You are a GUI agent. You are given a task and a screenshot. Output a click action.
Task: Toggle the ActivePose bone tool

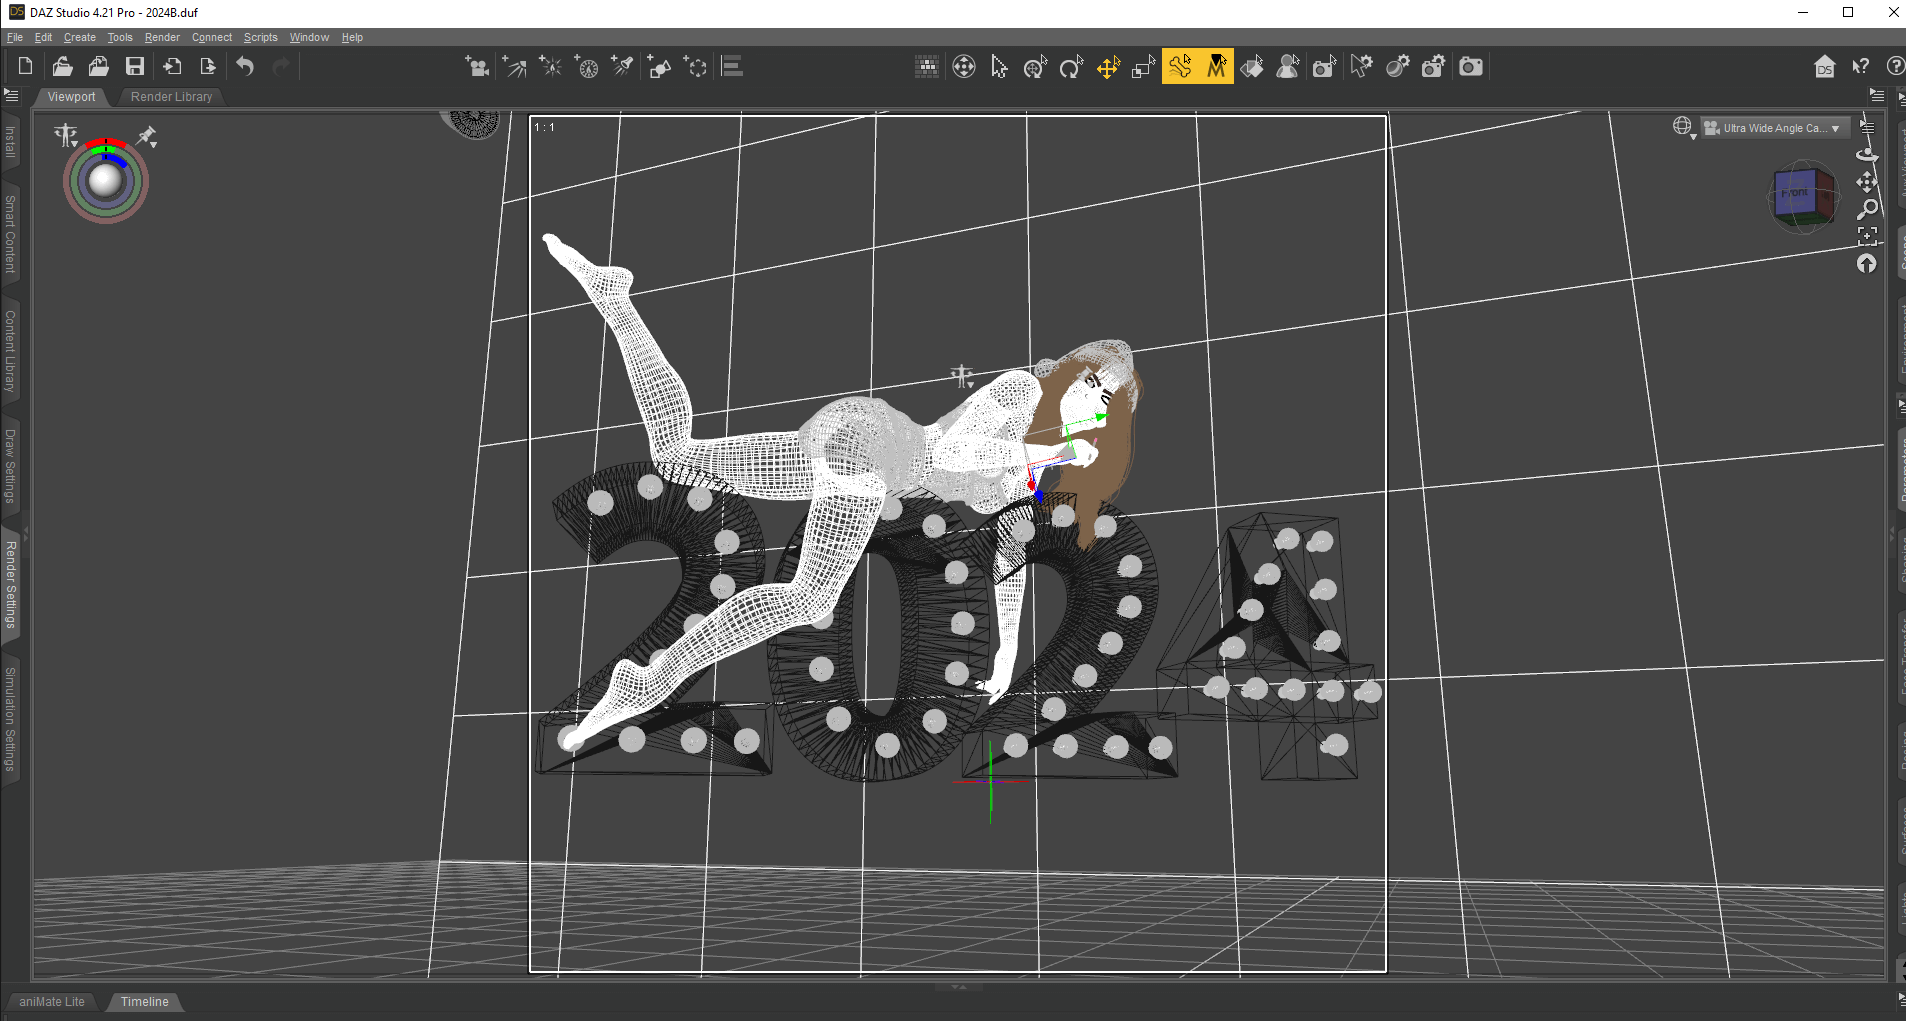point(1180,67)
